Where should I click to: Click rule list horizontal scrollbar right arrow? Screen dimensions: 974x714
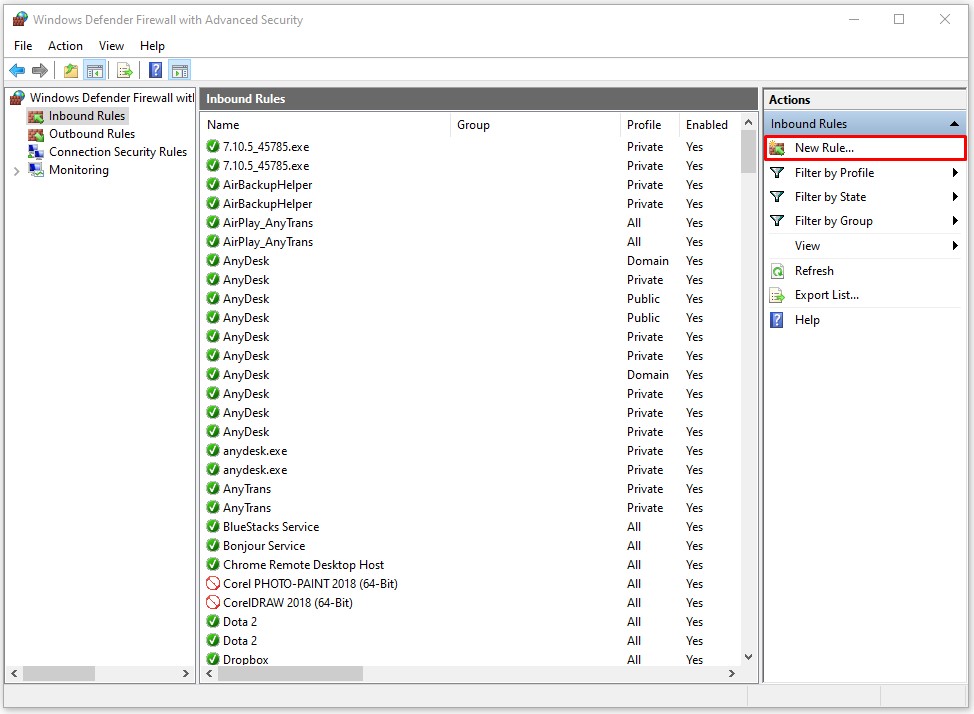tap(732, 673)
